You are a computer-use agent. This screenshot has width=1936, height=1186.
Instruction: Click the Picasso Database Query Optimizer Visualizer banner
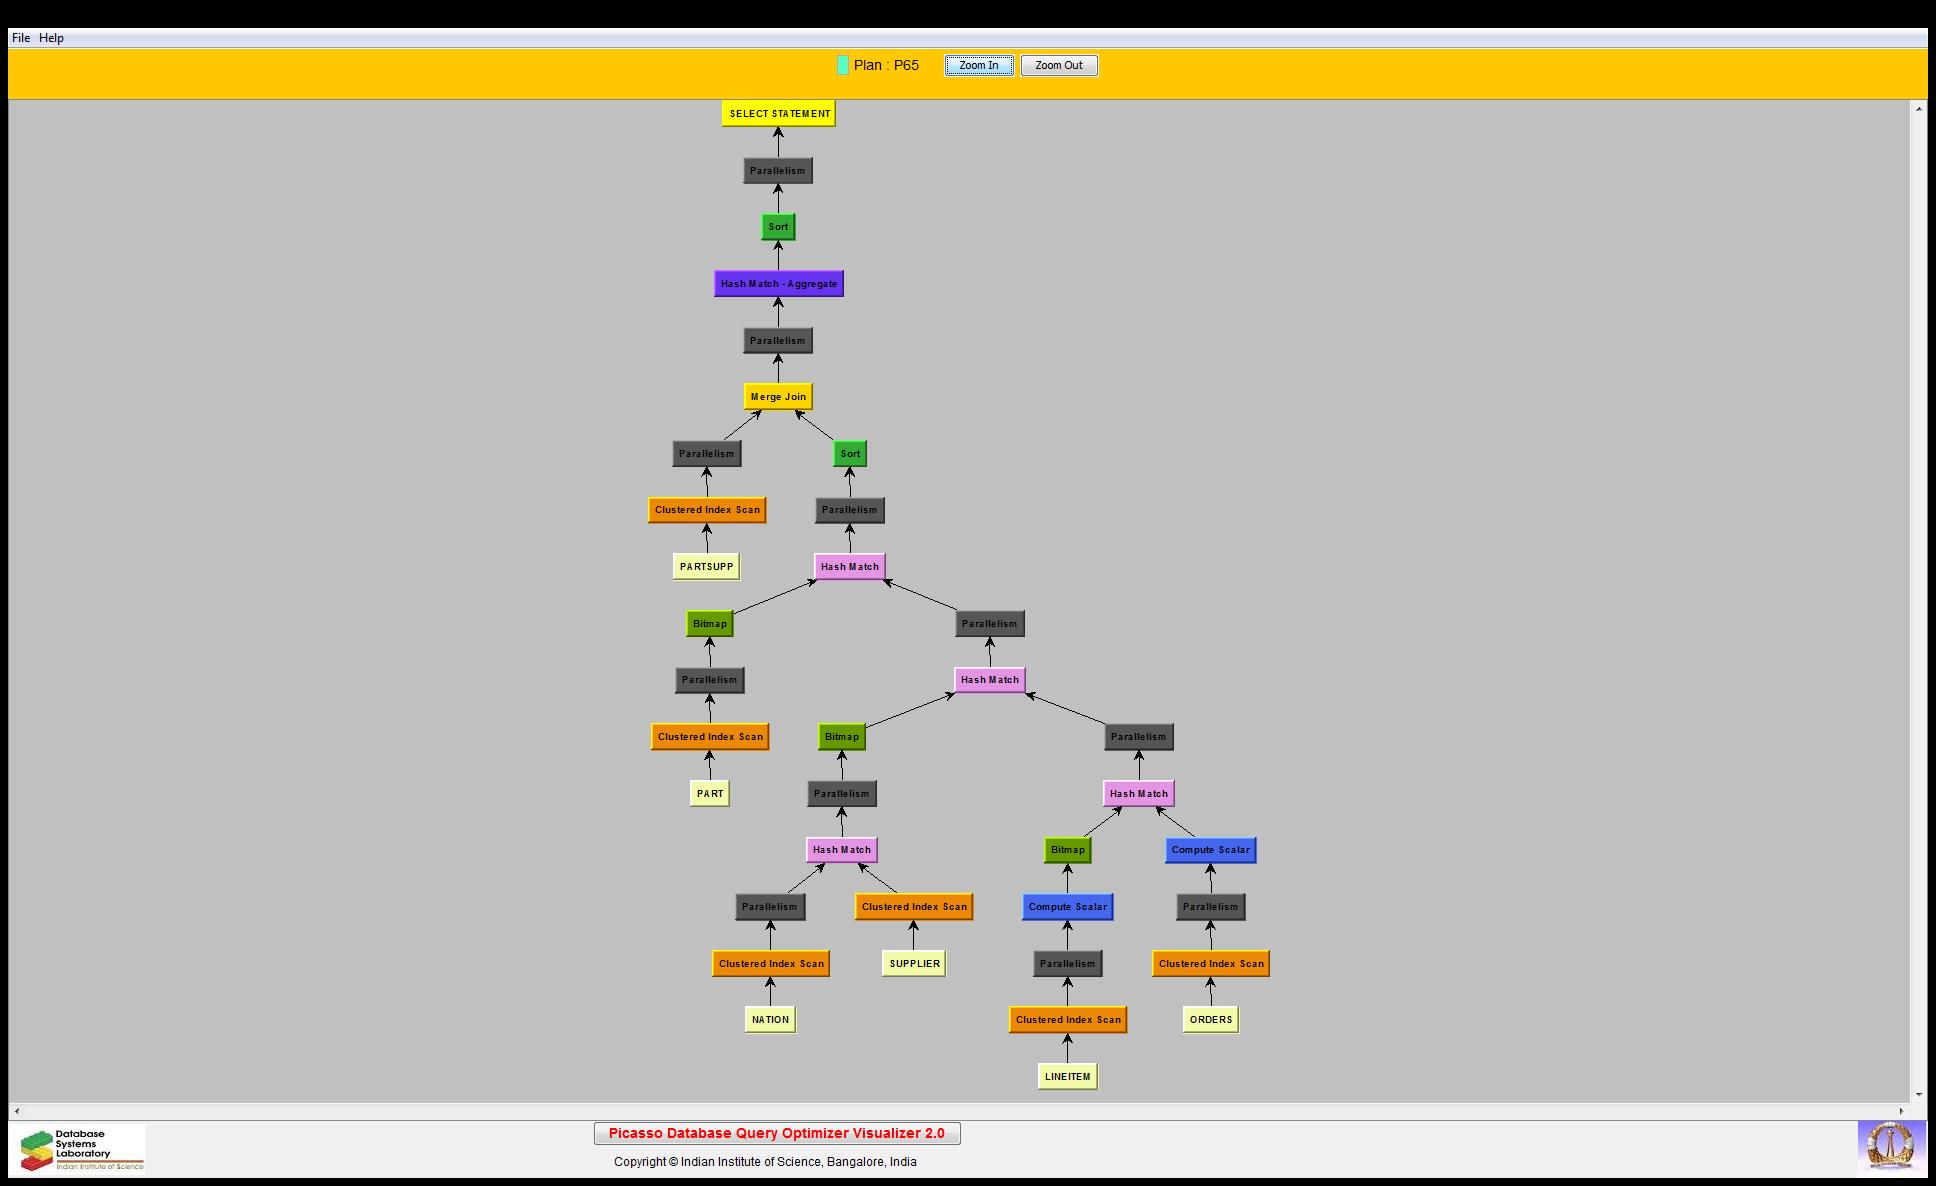[x=777, y=1133]
